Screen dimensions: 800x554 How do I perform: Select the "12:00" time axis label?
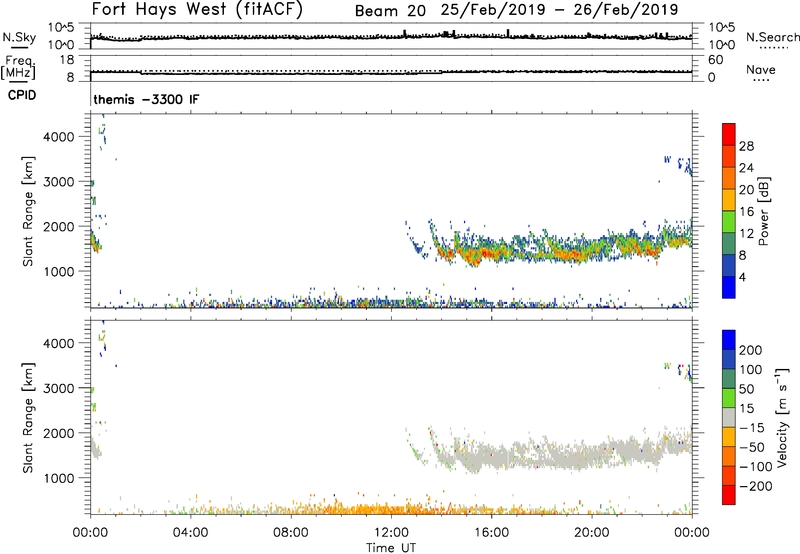391,533
